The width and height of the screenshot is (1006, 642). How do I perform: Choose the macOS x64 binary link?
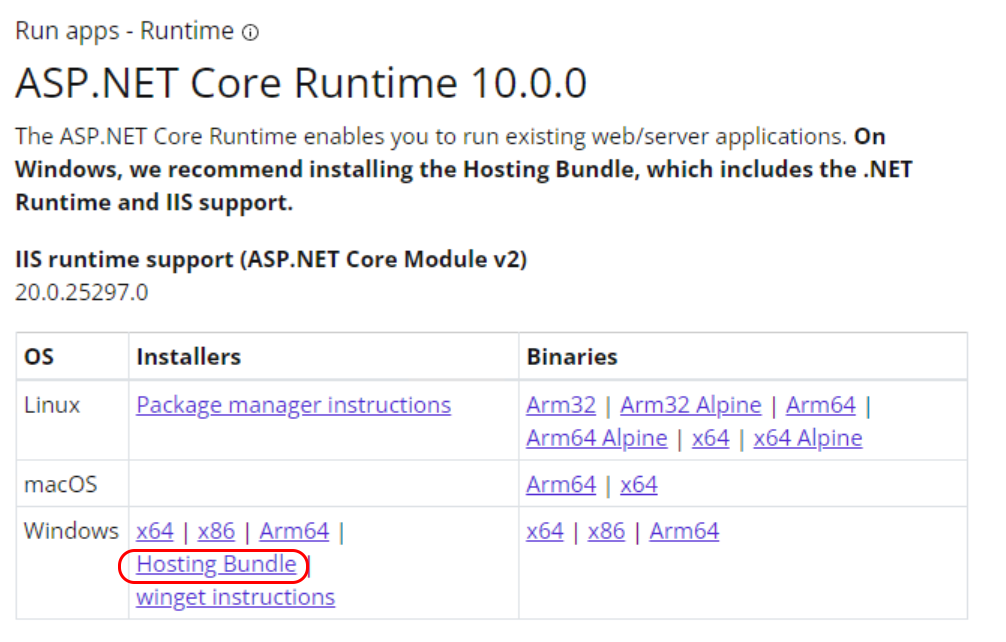pos(638,485)
